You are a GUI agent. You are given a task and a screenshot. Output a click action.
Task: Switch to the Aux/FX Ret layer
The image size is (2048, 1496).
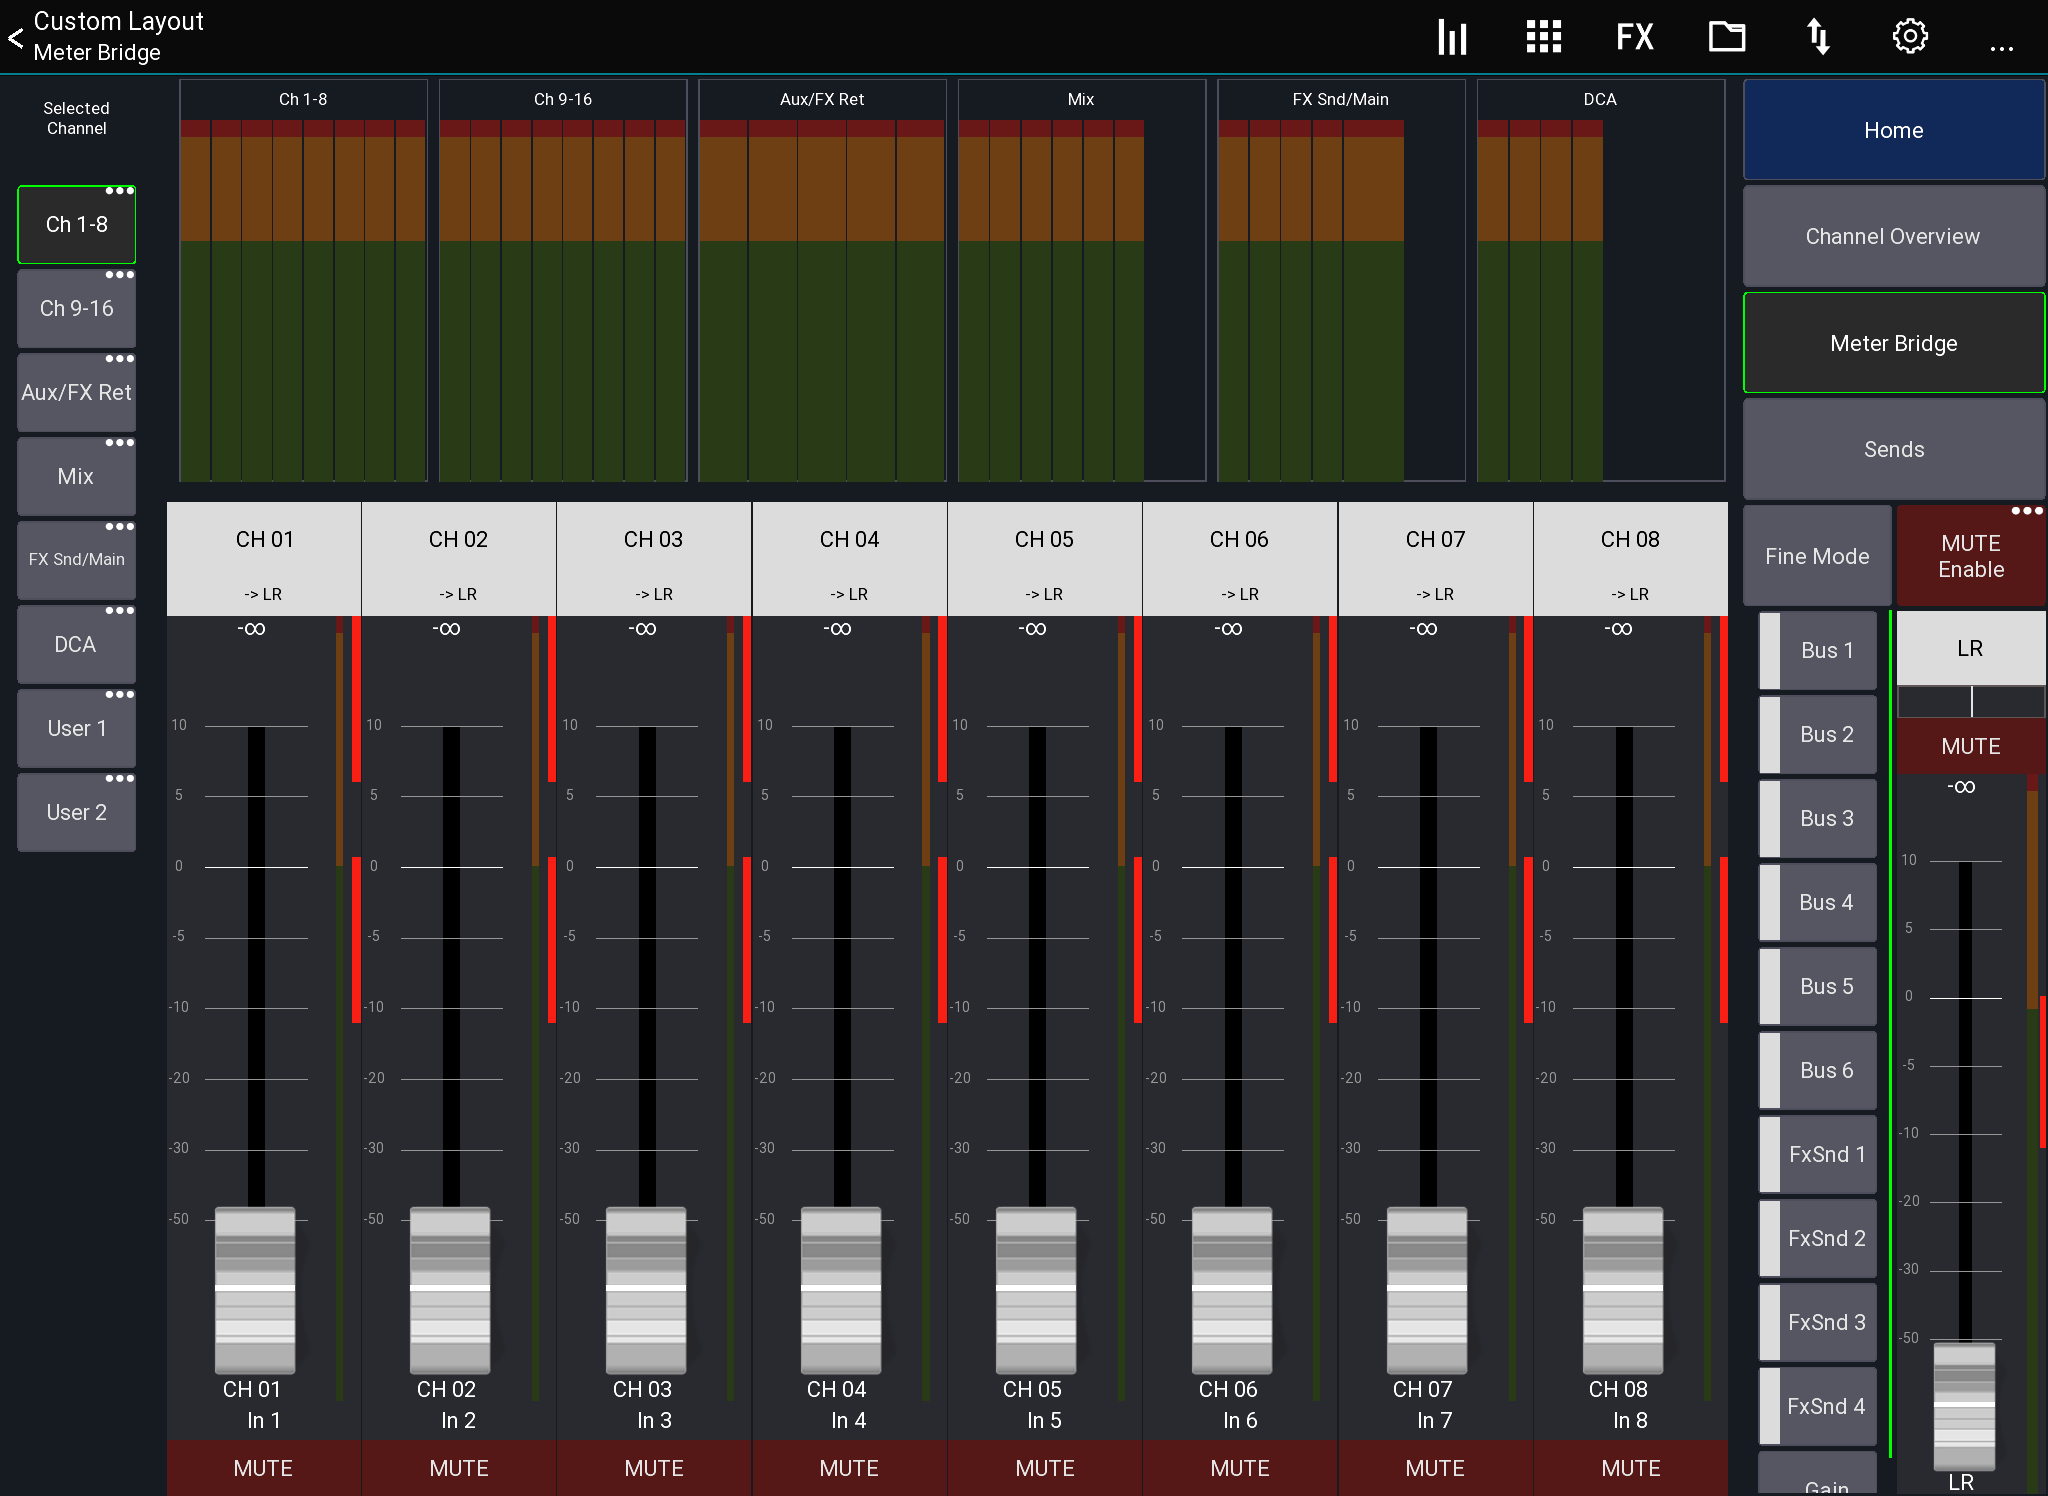pyautogui.click(x=76, y=393)
